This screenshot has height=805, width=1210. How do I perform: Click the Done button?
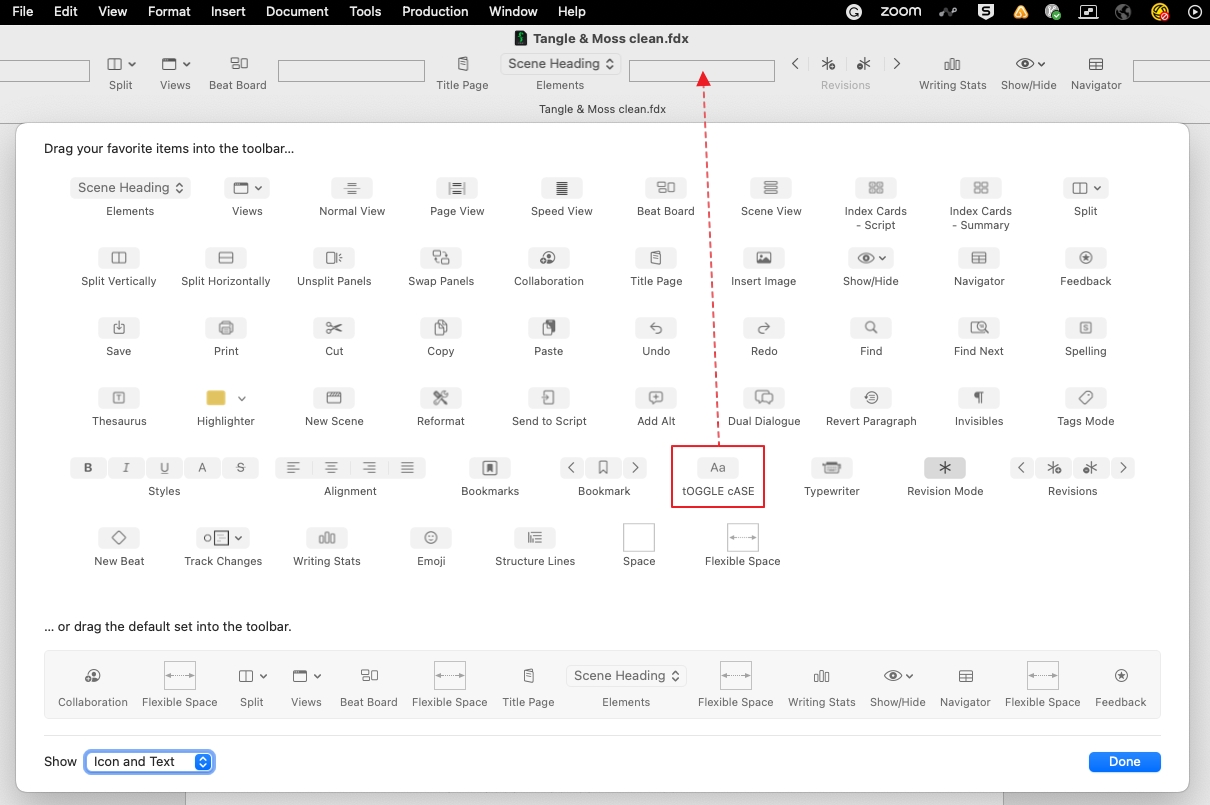(1124, 762)
